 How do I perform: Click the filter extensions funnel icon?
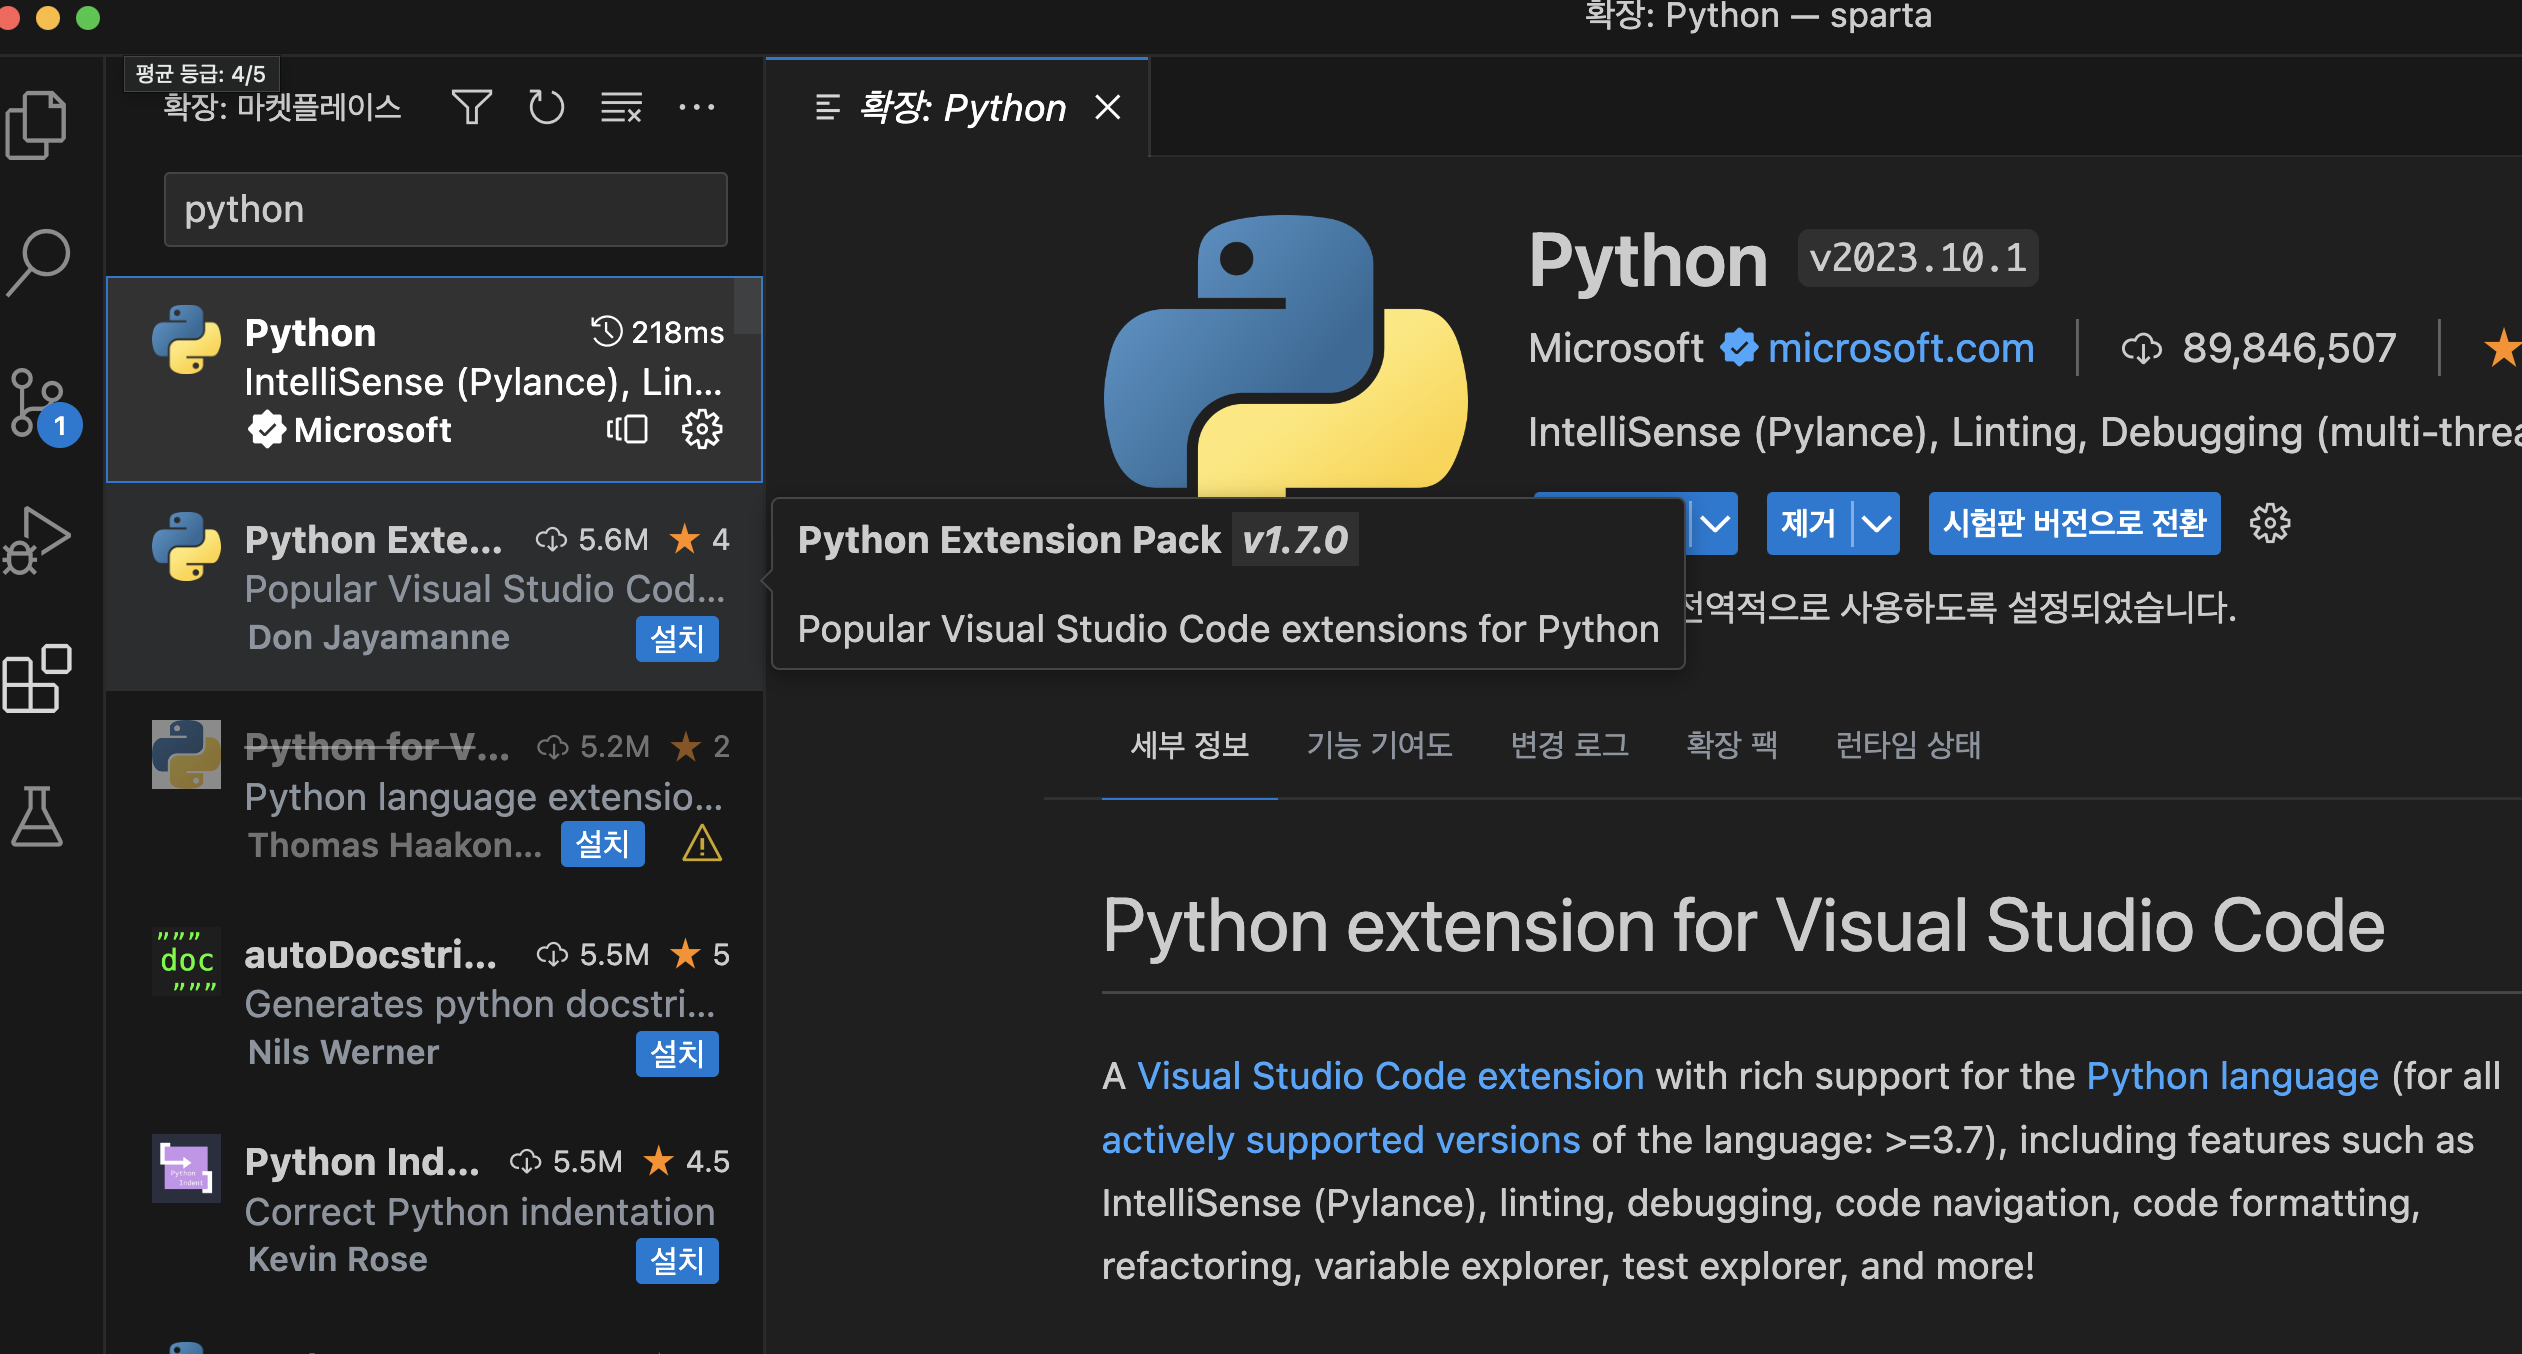471,107
